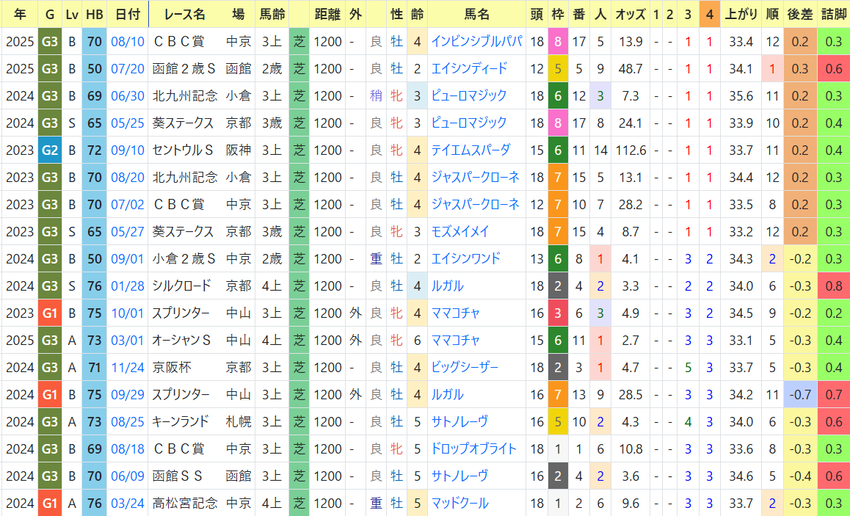Select the HB value 72
850x516 pixels.
(x=94, y=150)
